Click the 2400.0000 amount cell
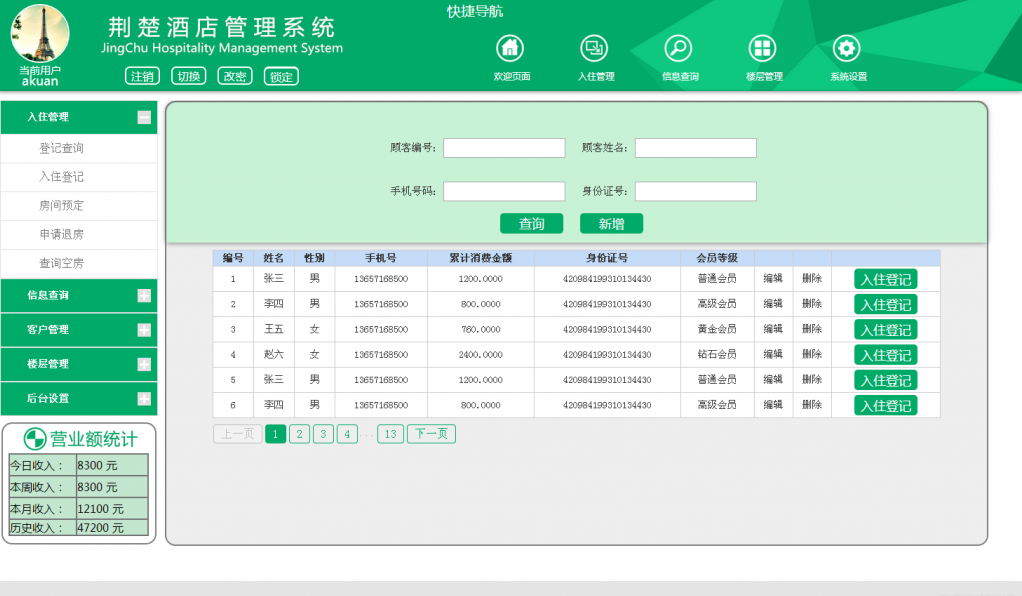The width and height of the screenshot is (1022, 596). pyautogui.click(x=481, y=355)
